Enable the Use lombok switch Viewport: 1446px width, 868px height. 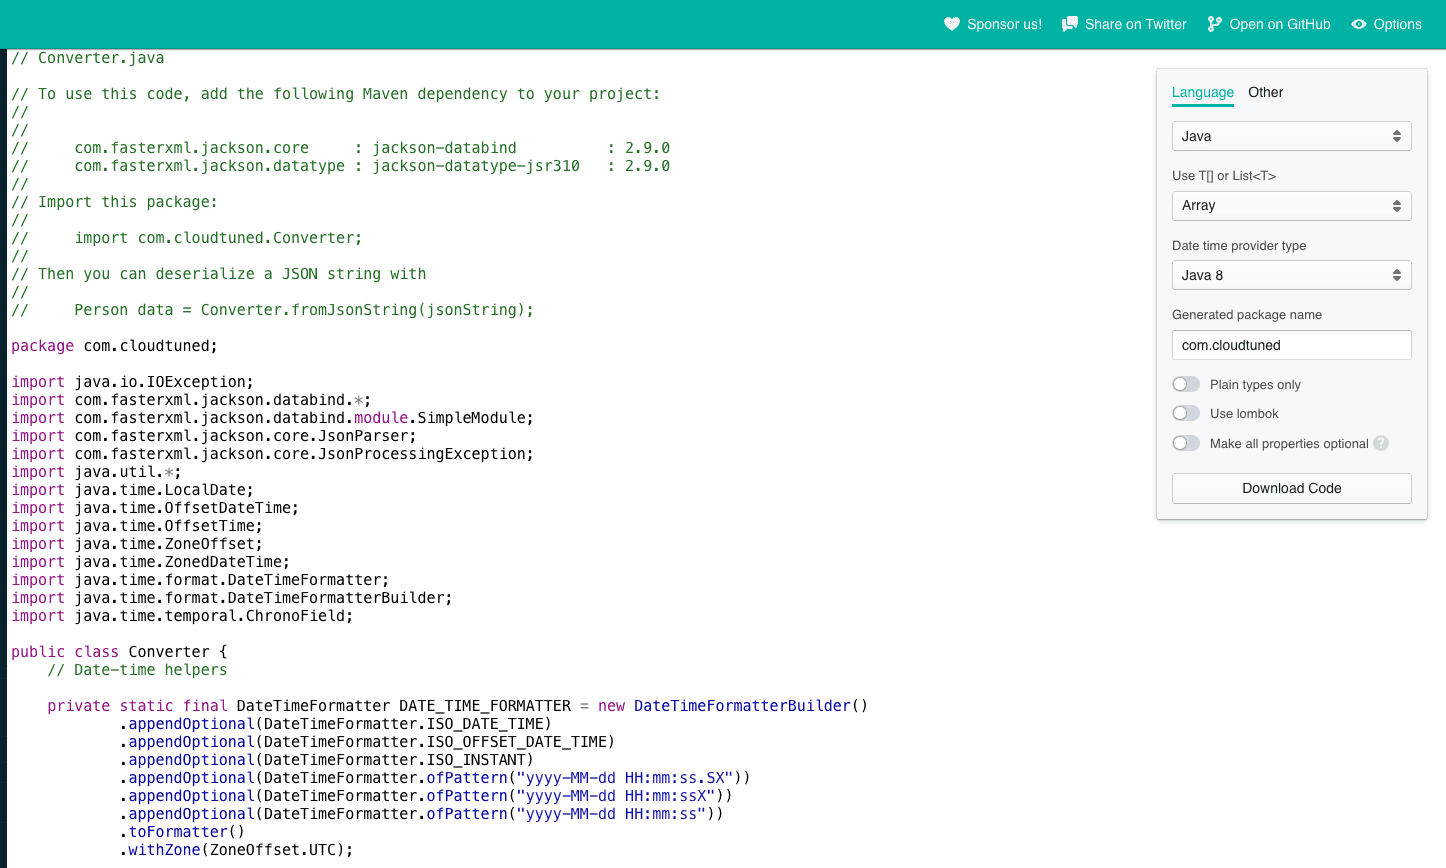click(x=1186, y=413)
